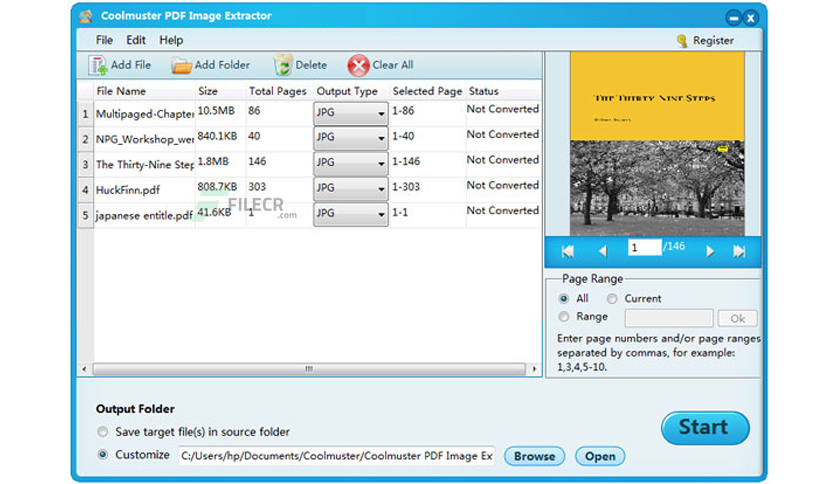Click the Browse button
836x484 pixels.
click(x=534, y=456)
